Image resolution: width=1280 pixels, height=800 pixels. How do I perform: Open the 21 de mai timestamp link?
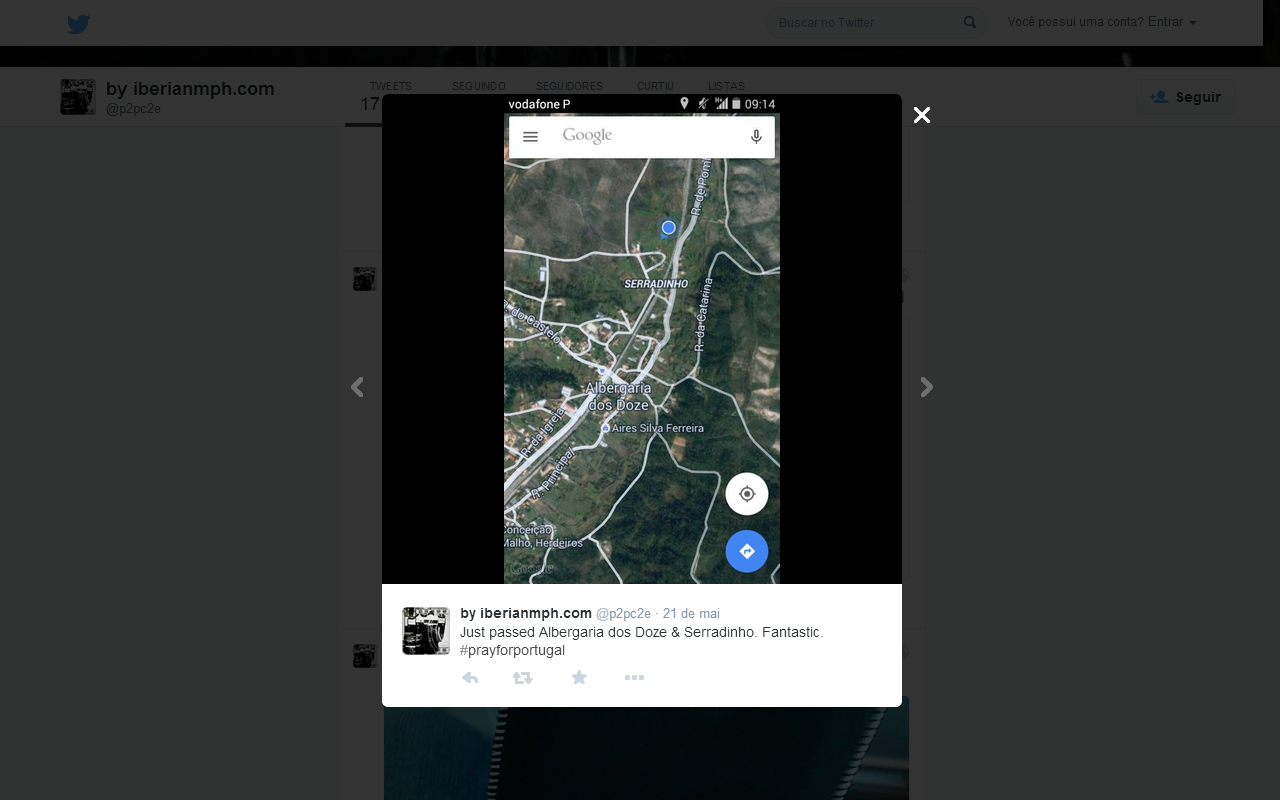click(x=691, y=614)
